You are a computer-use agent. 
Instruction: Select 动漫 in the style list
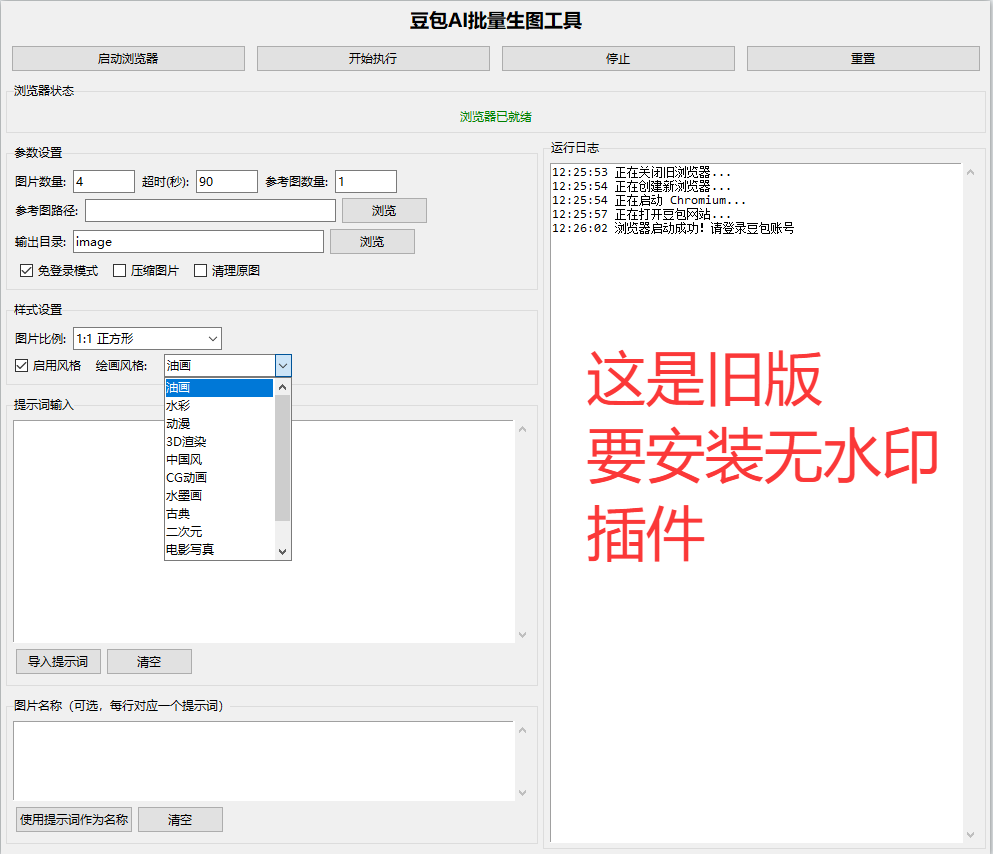coord(219,424)
